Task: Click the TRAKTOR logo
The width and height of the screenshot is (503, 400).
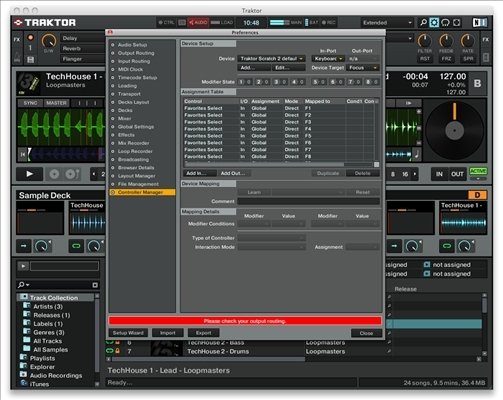Action: (45, 23)
